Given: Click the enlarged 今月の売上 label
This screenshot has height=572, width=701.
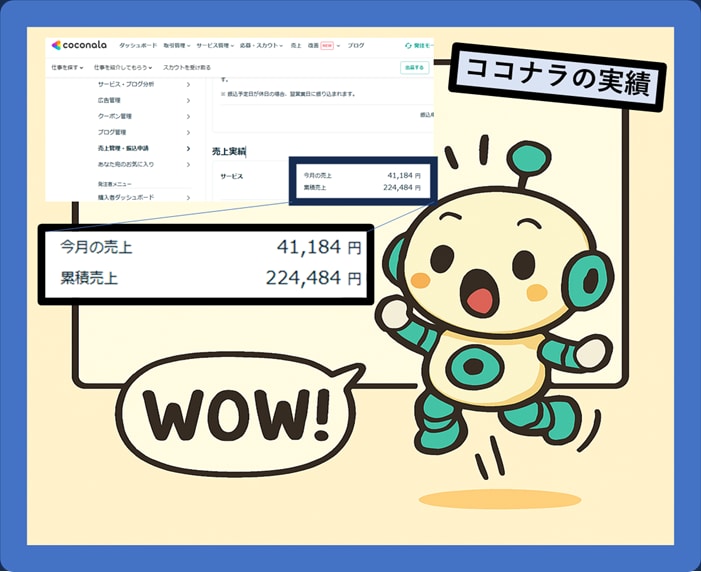Looking at the screenshot, I should click(96, 247).
